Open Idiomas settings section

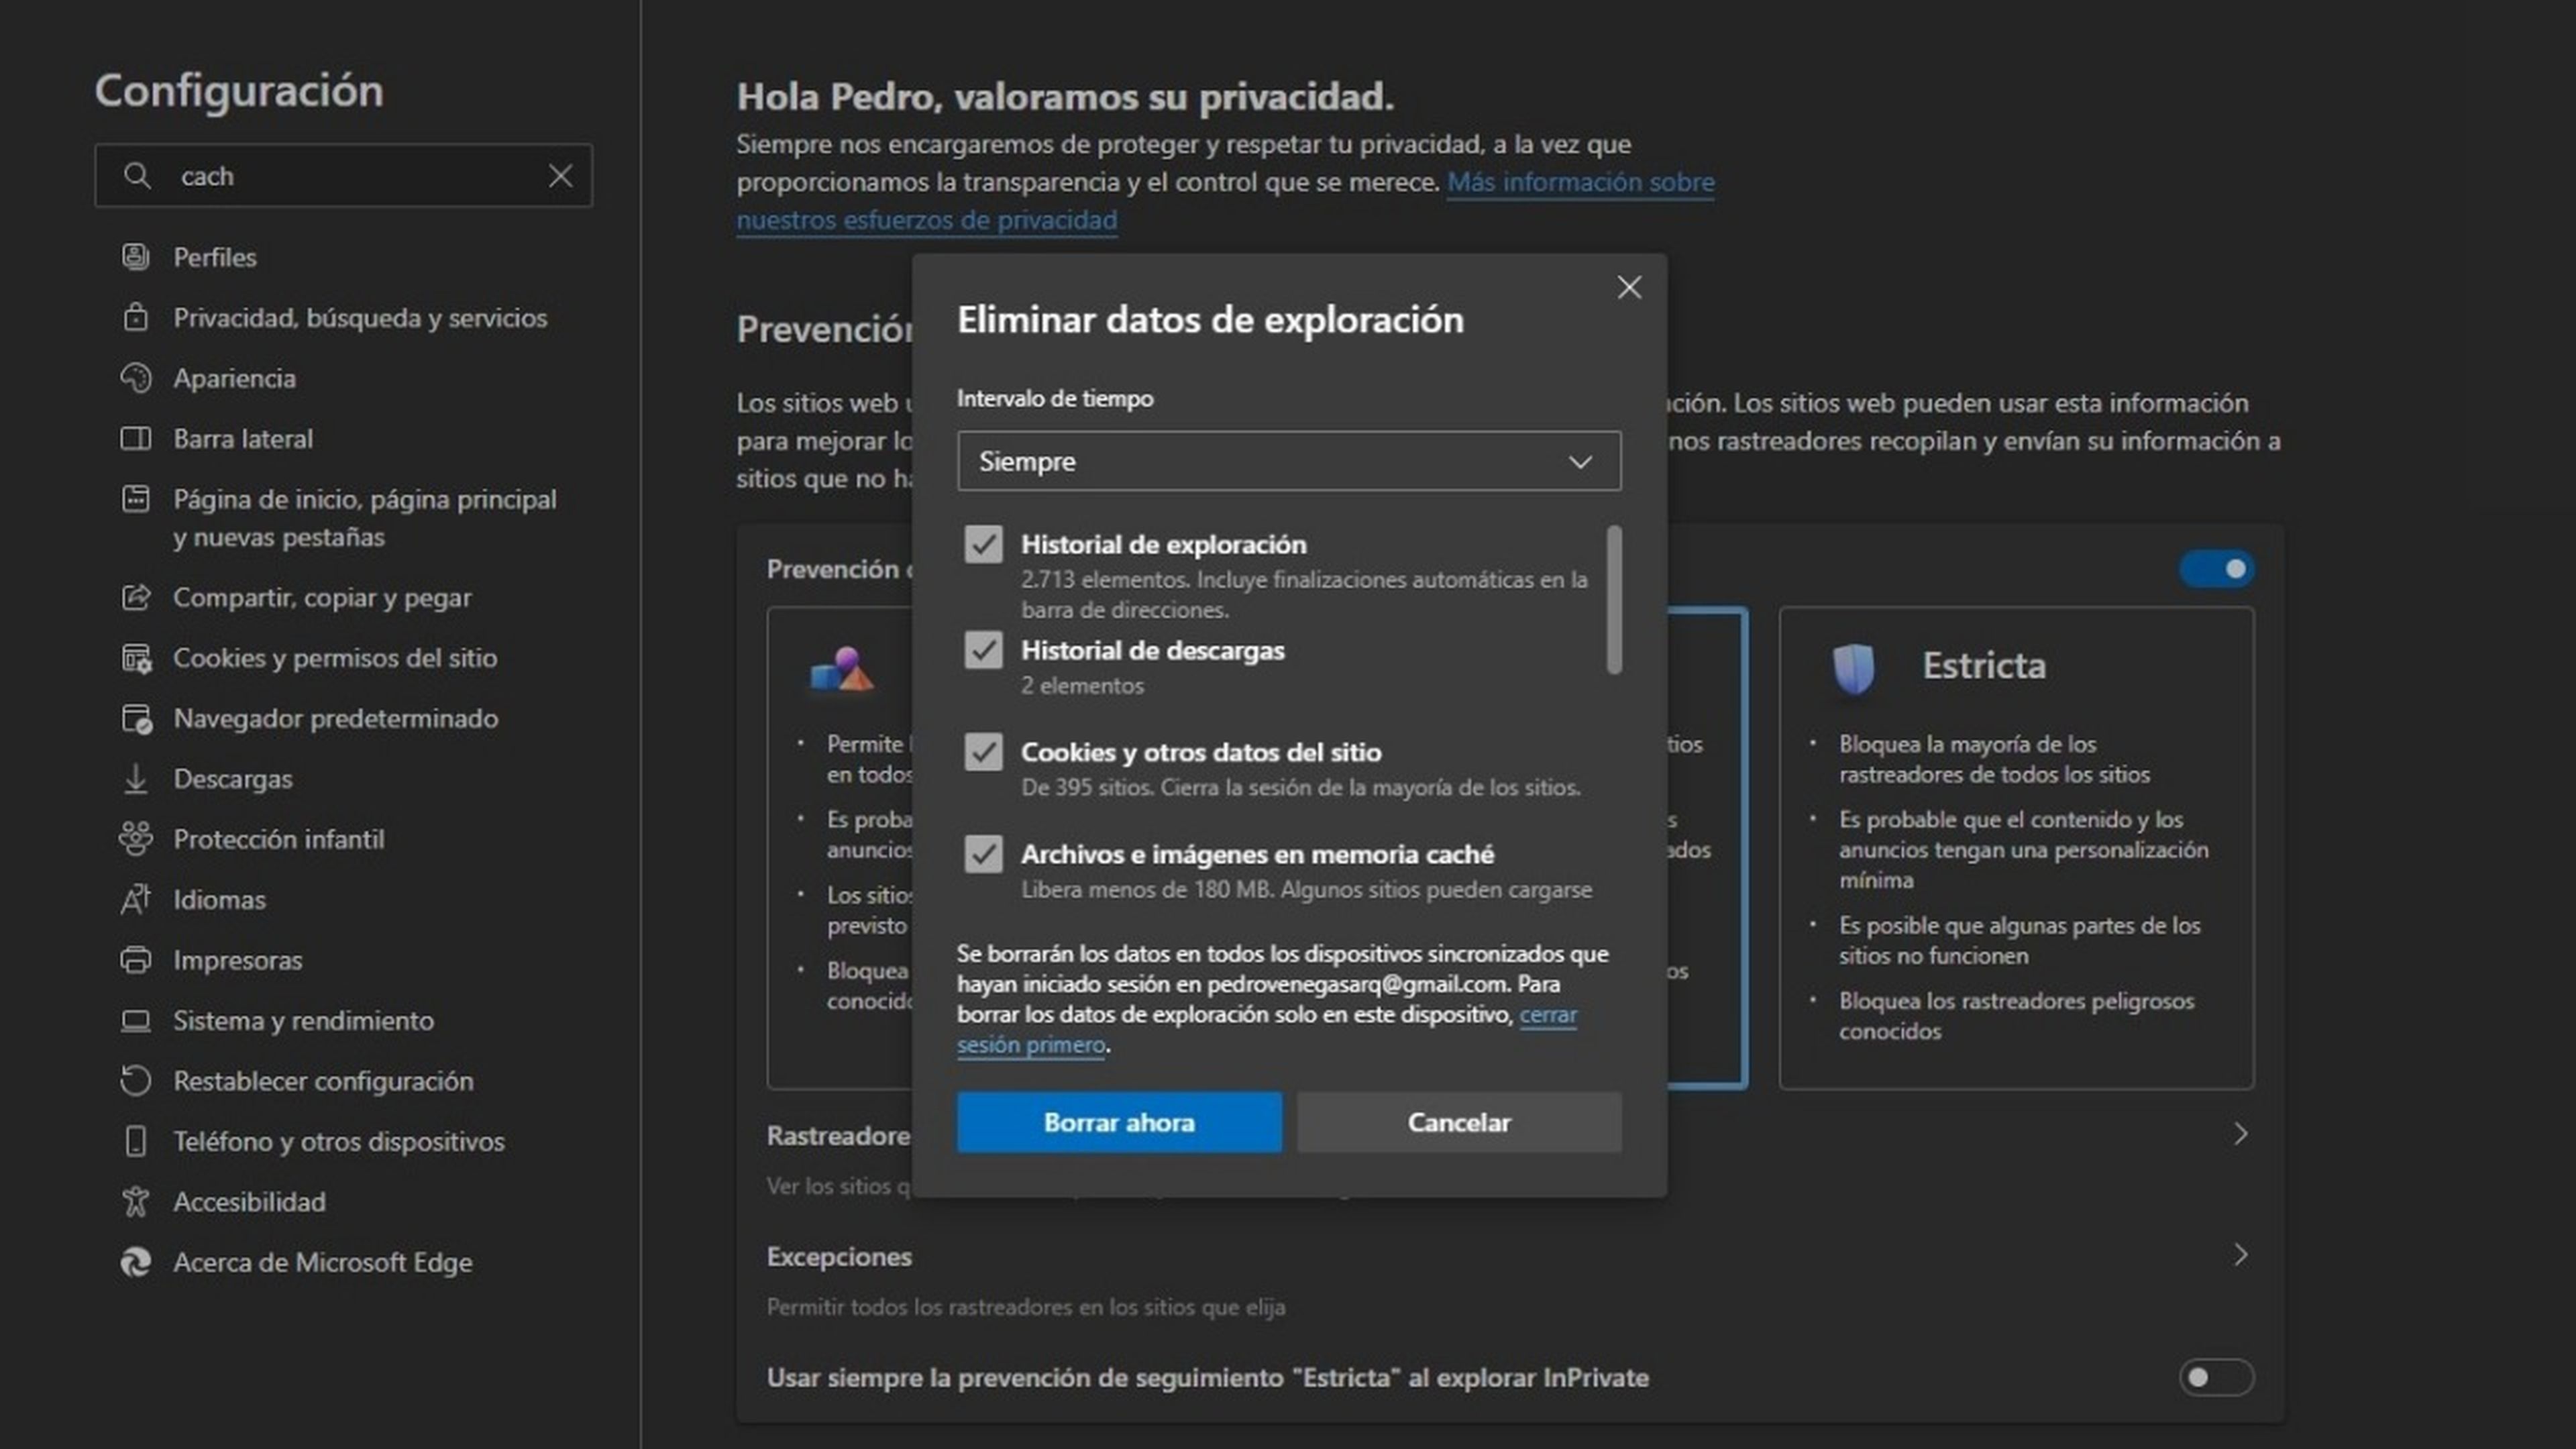pyautogui.click(x=219, y=900)
